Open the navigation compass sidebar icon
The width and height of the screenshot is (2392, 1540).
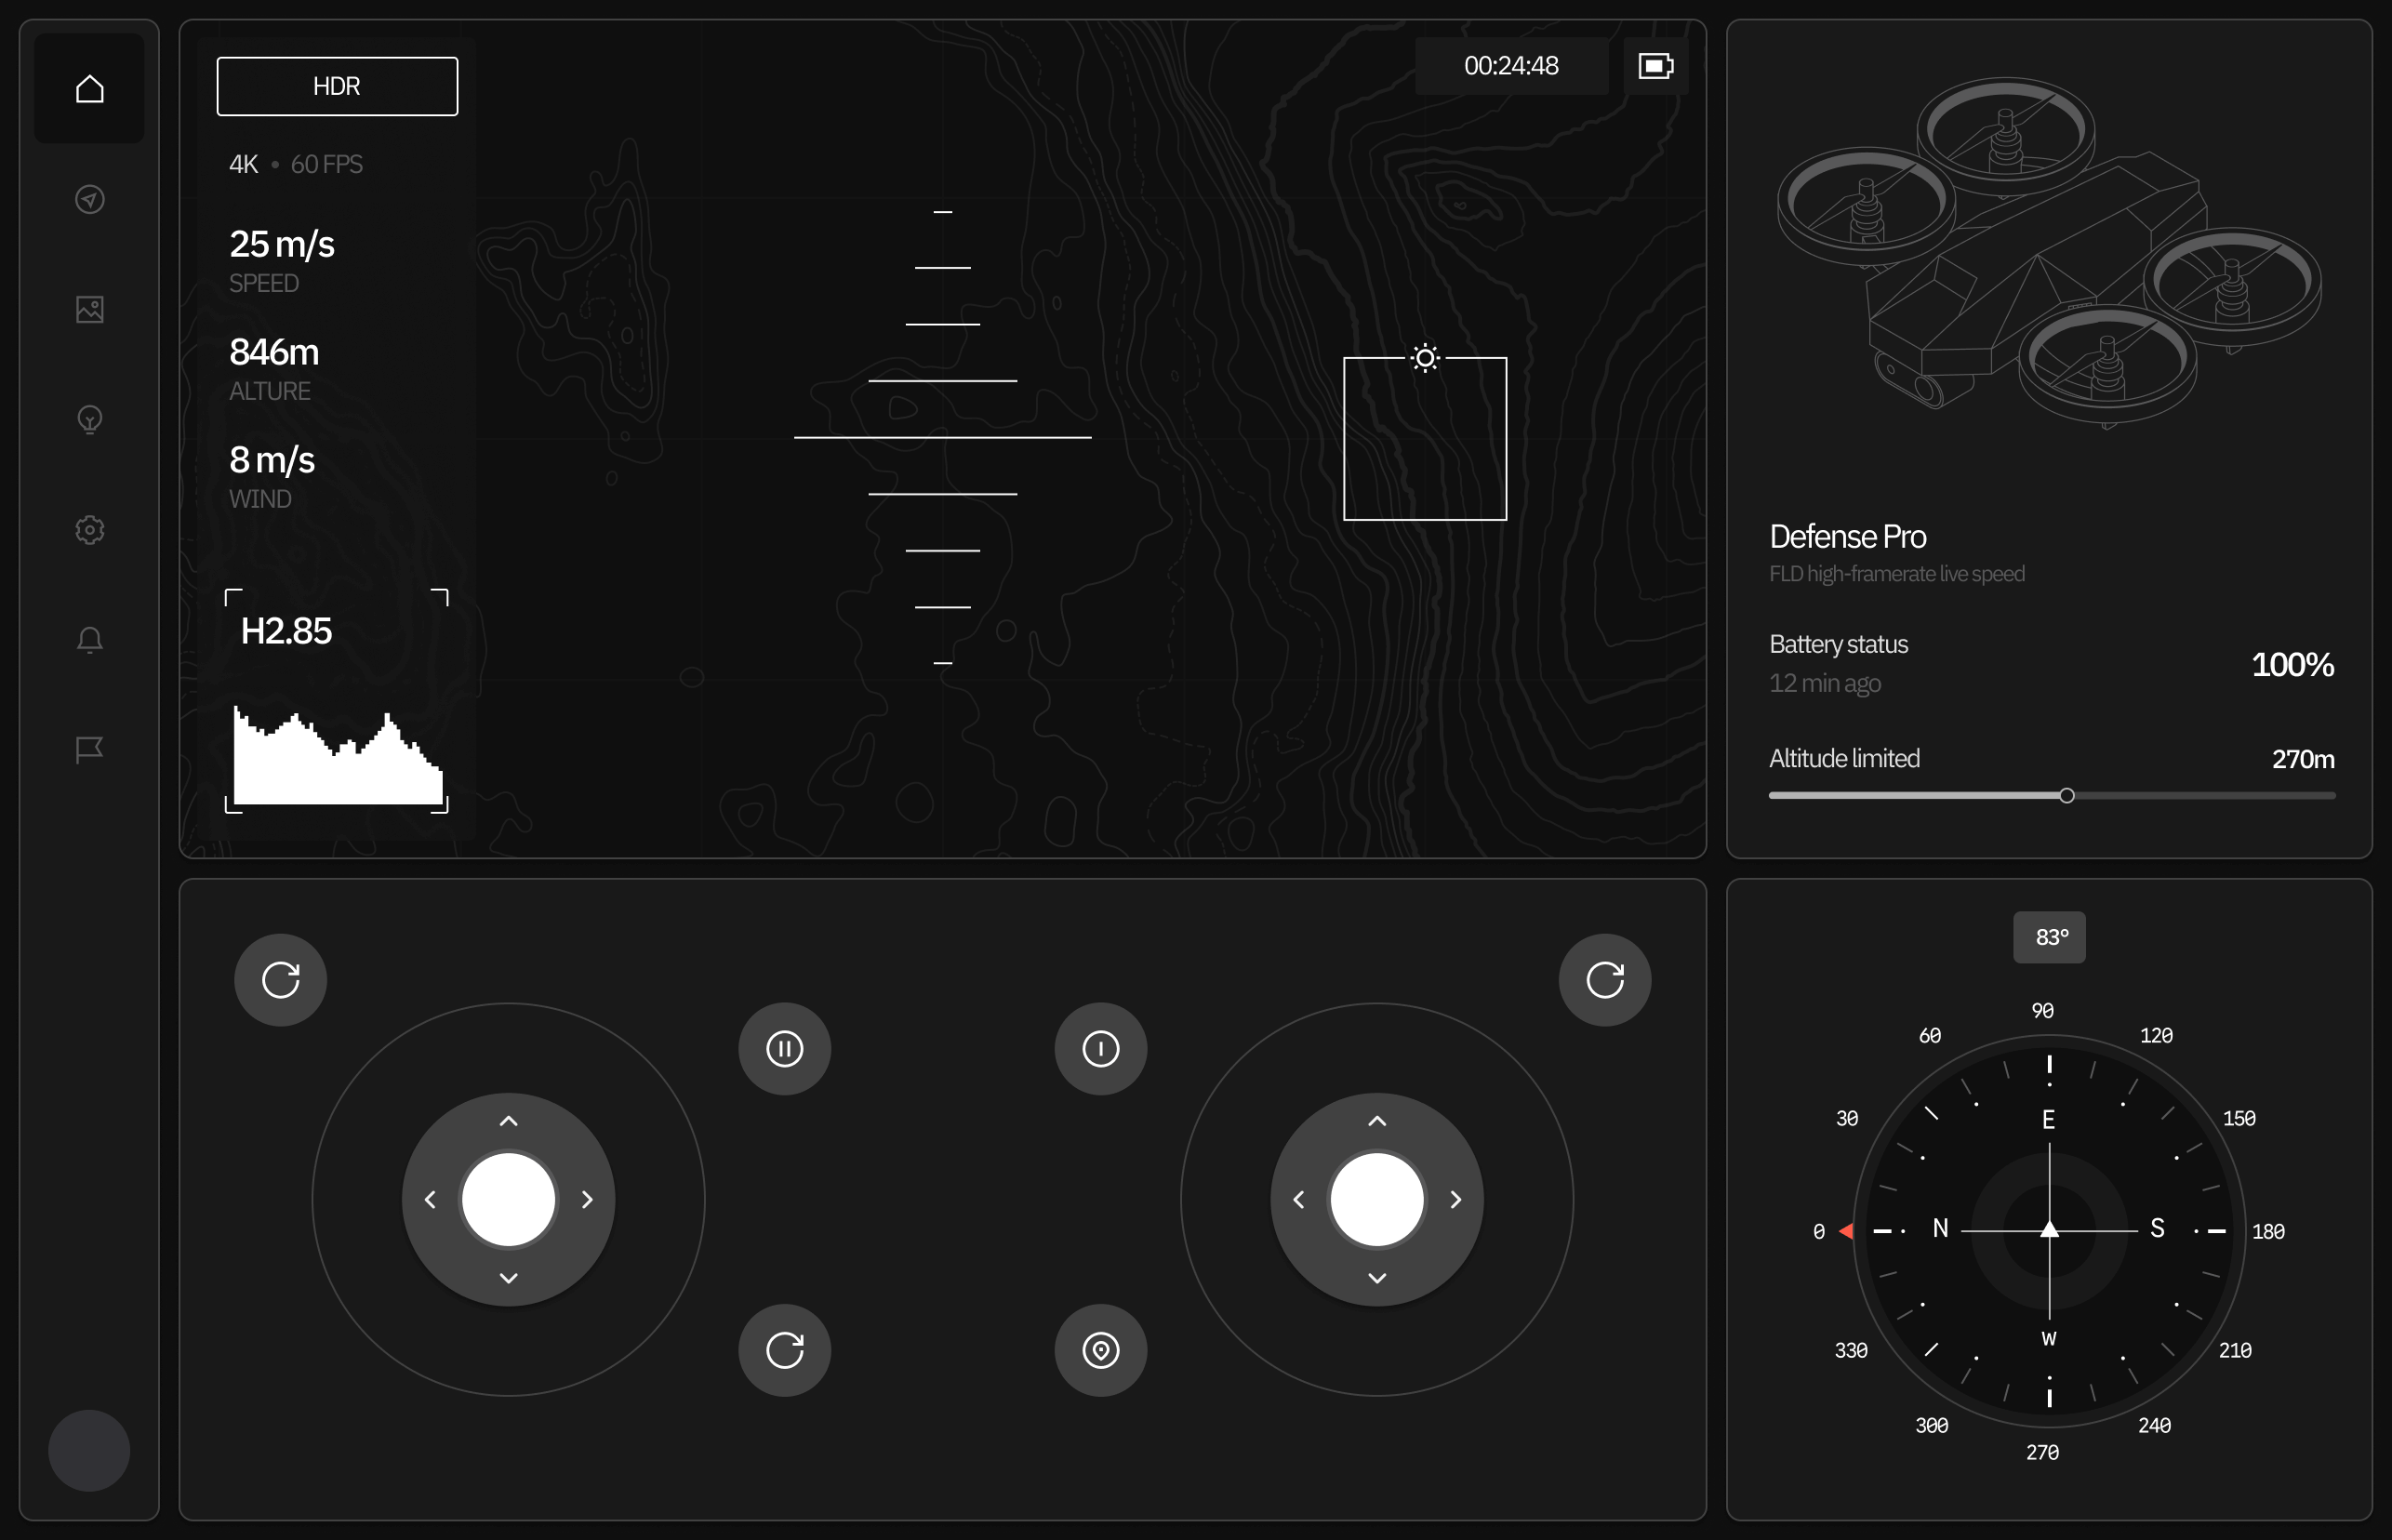tap(90, 199)
